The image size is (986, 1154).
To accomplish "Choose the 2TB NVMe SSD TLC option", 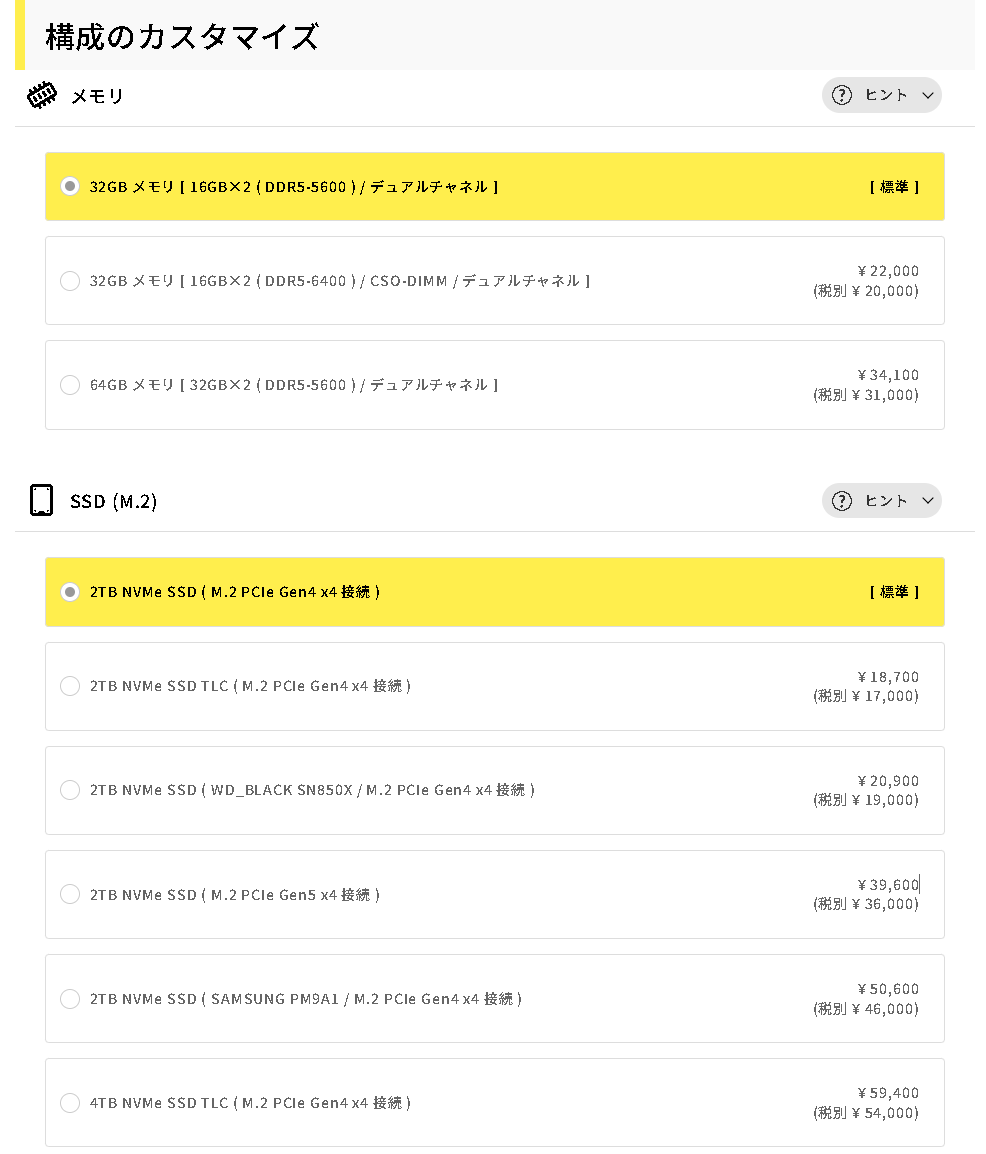I will pyautogui.click(x=70, y=686).
